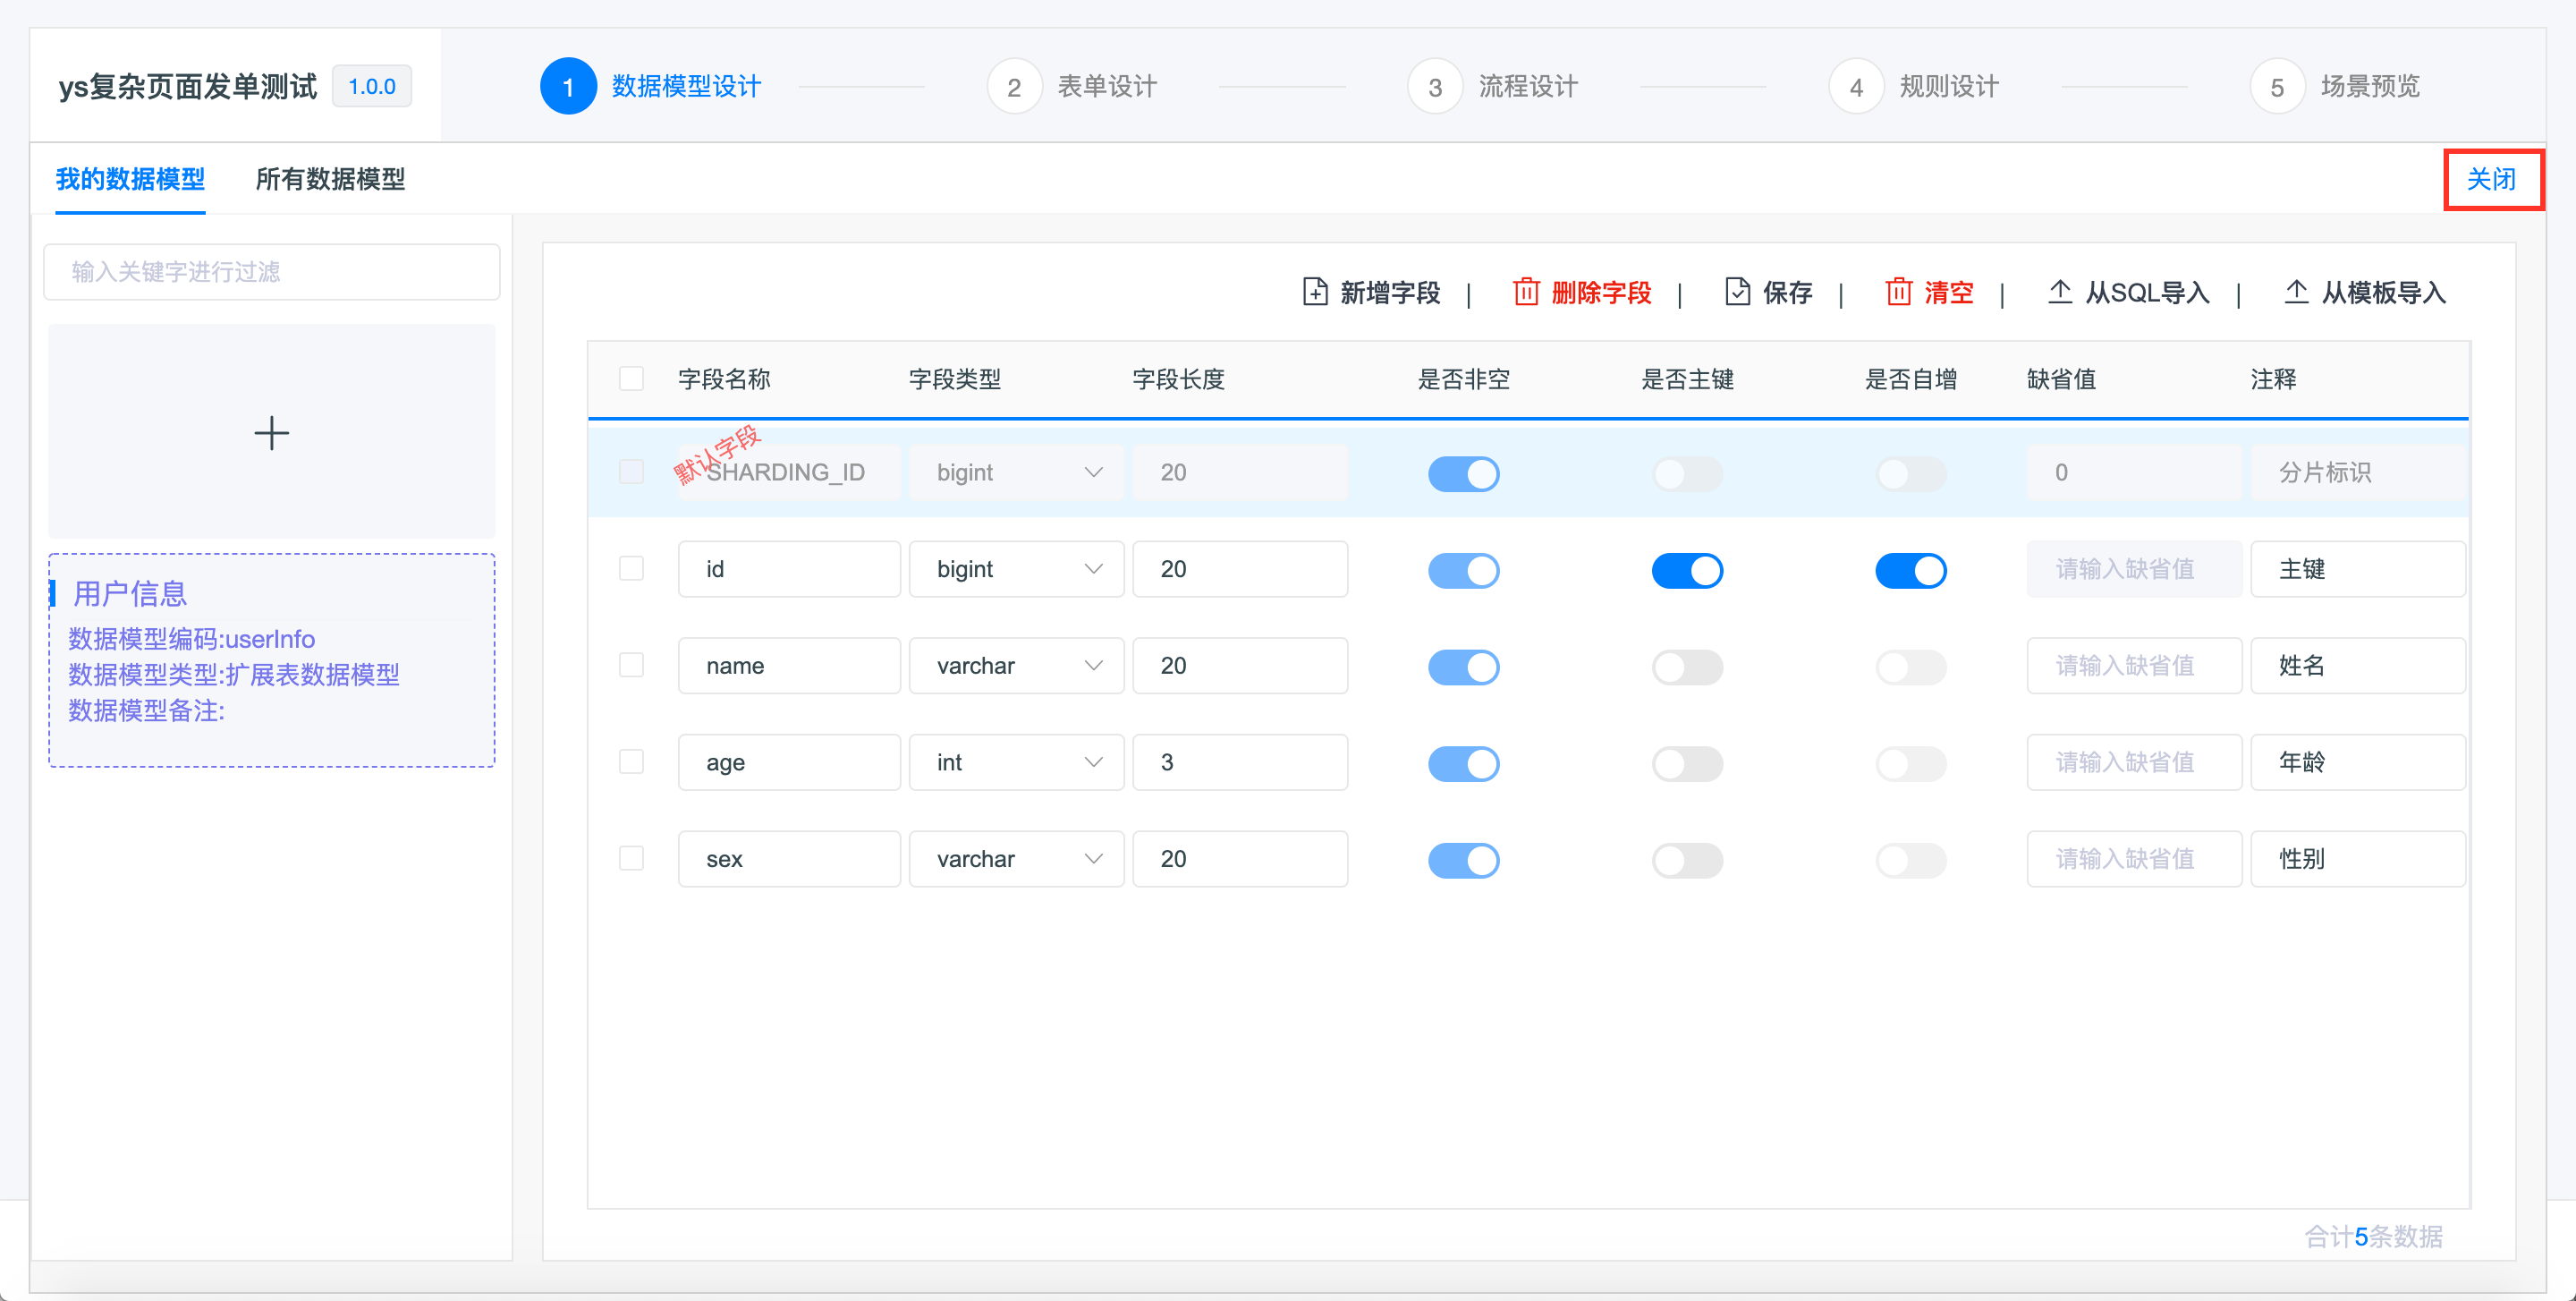Open int type dropdown for age row

tap(1016, 762)
